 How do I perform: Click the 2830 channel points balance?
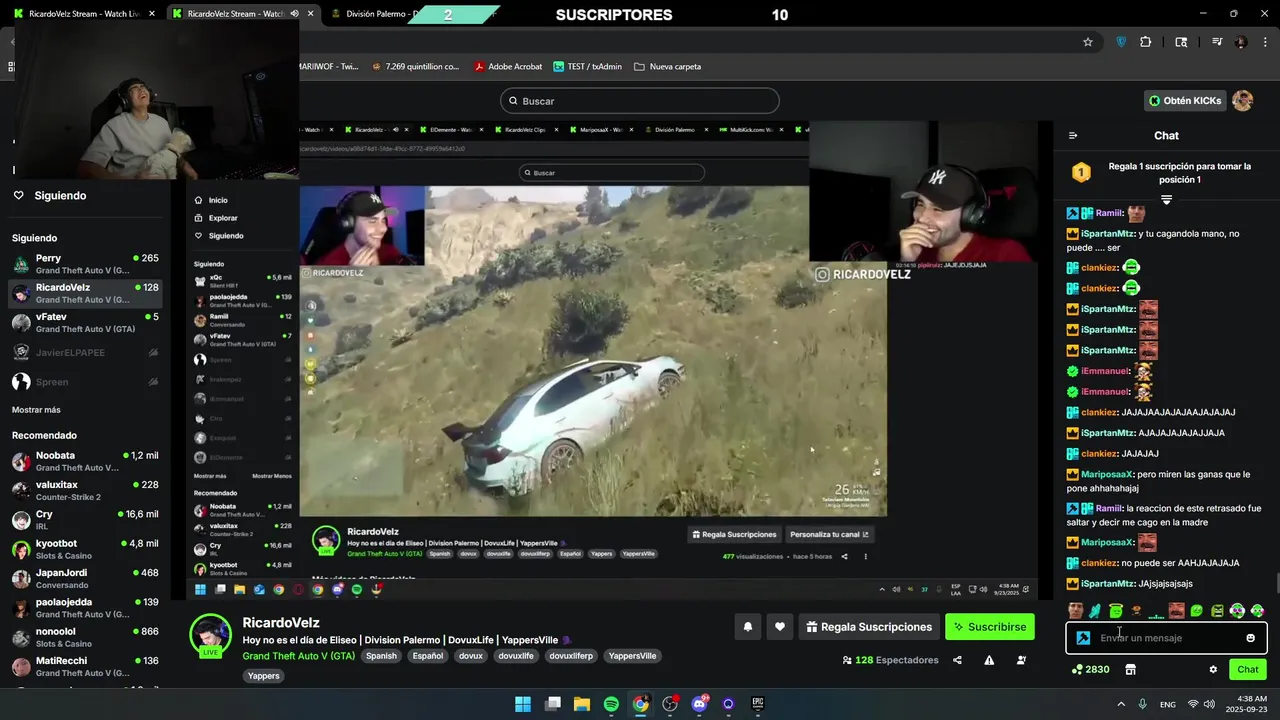(1090, 670)
